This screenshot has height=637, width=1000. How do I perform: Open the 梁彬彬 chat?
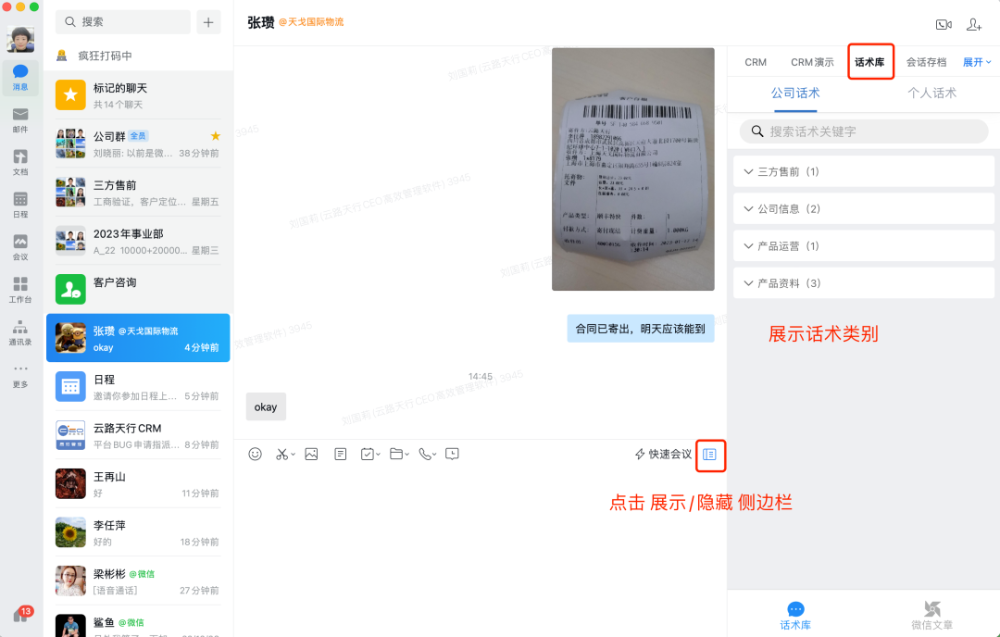point(138,581)
